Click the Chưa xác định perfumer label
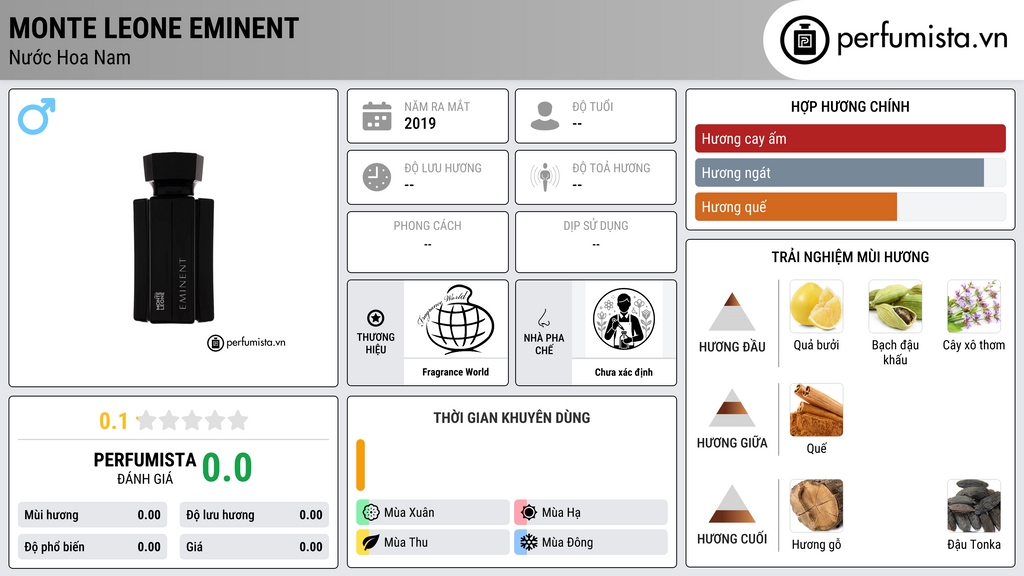Viewport: 1024px width, 576px height. pyautogui.click(x=624, y=372)
